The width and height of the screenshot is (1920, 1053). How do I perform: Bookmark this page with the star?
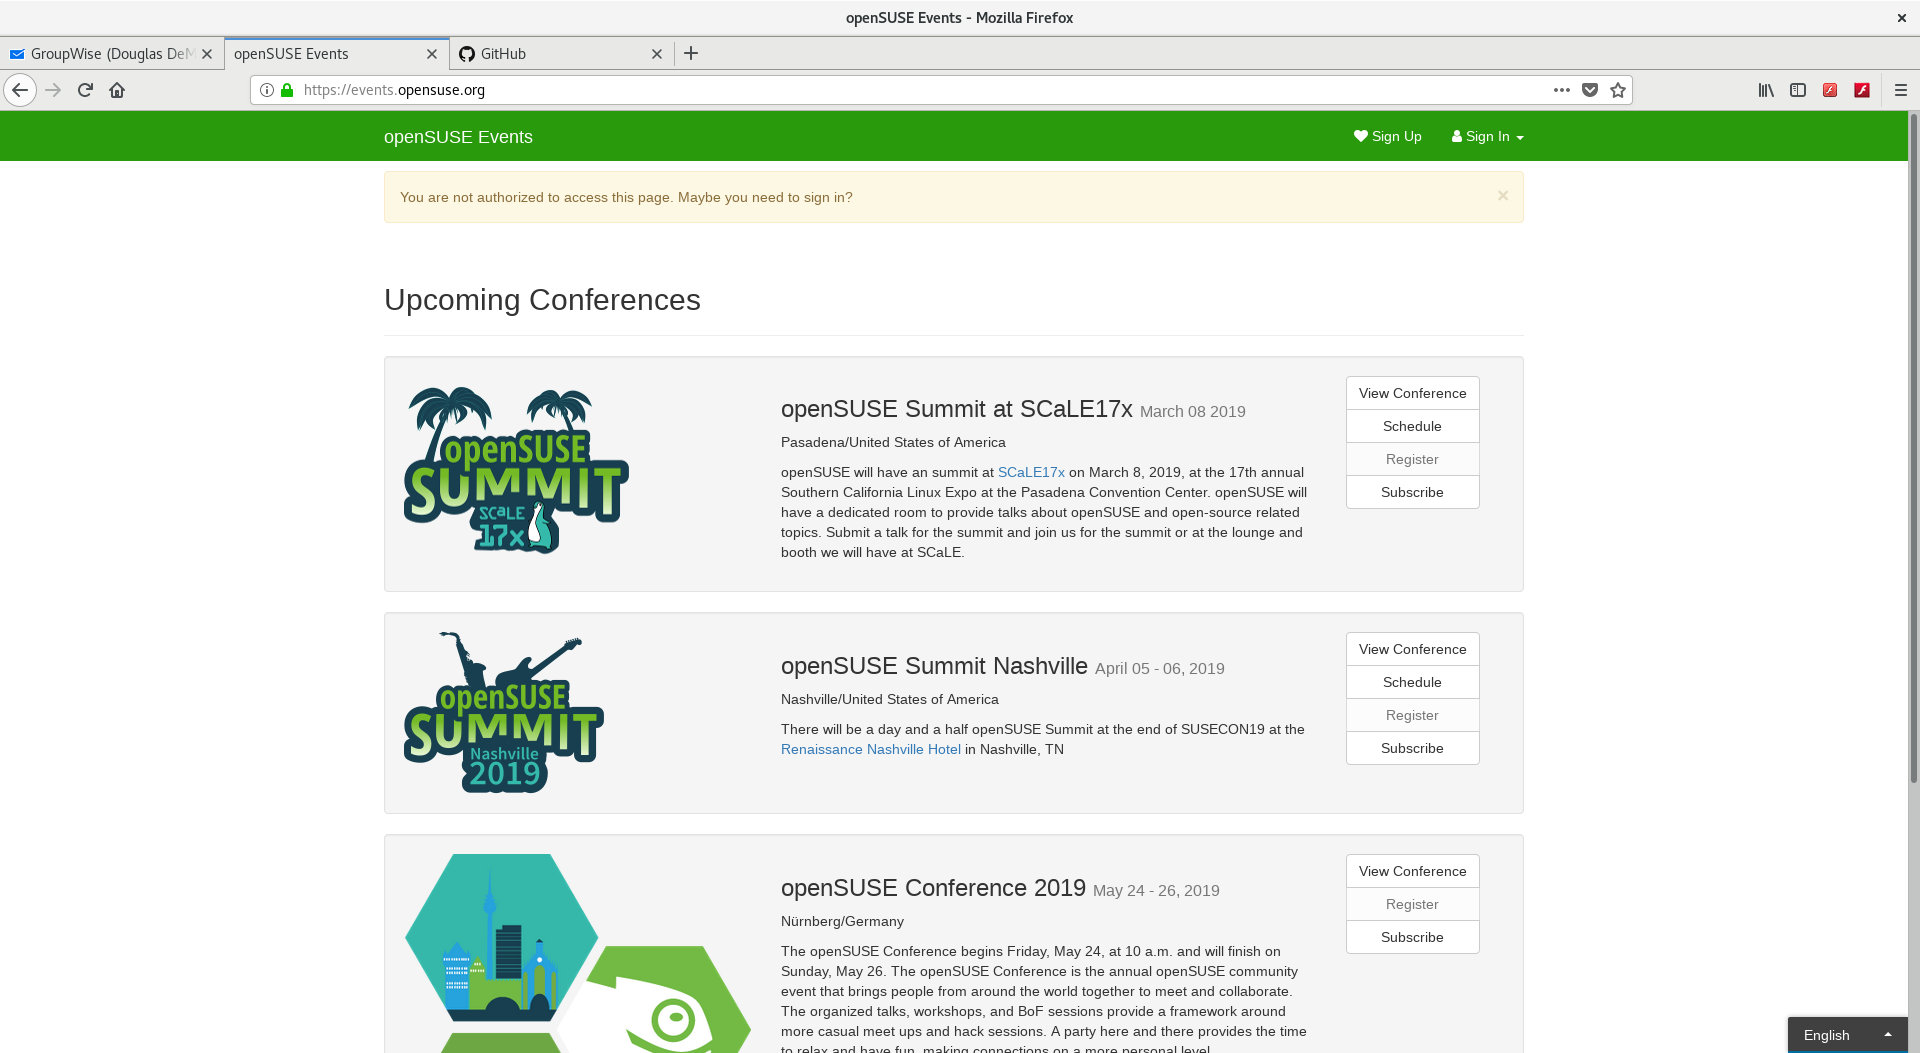(1618, 90)
